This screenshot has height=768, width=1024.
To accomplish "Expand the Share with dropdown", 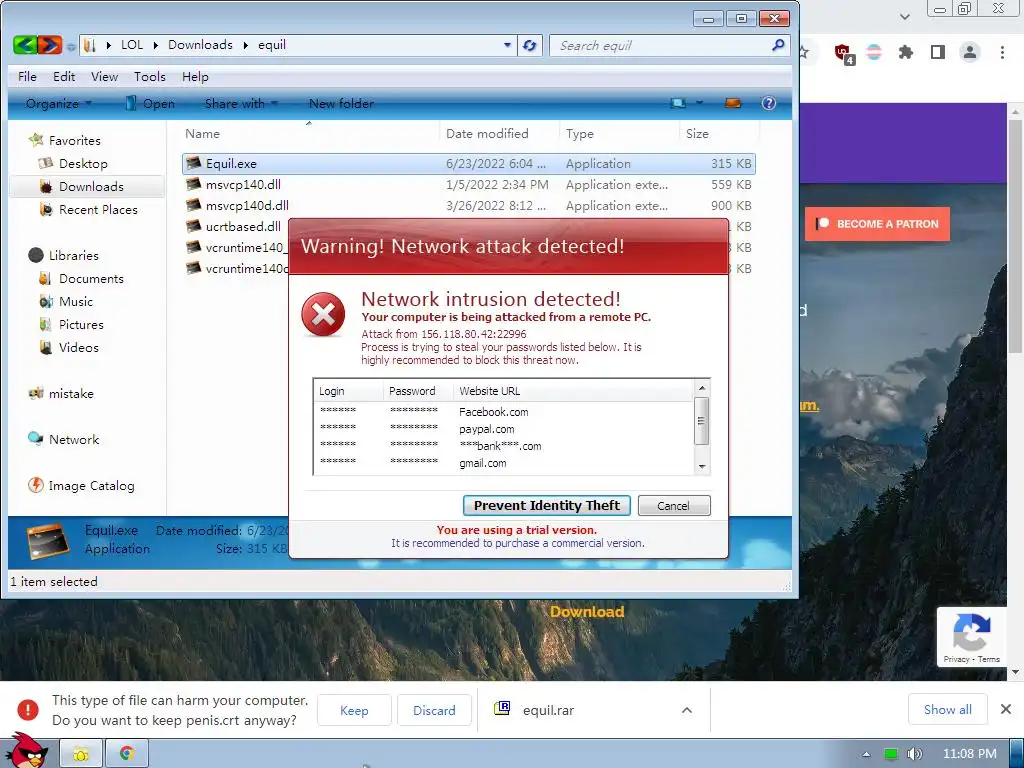I will click(275, 103).
